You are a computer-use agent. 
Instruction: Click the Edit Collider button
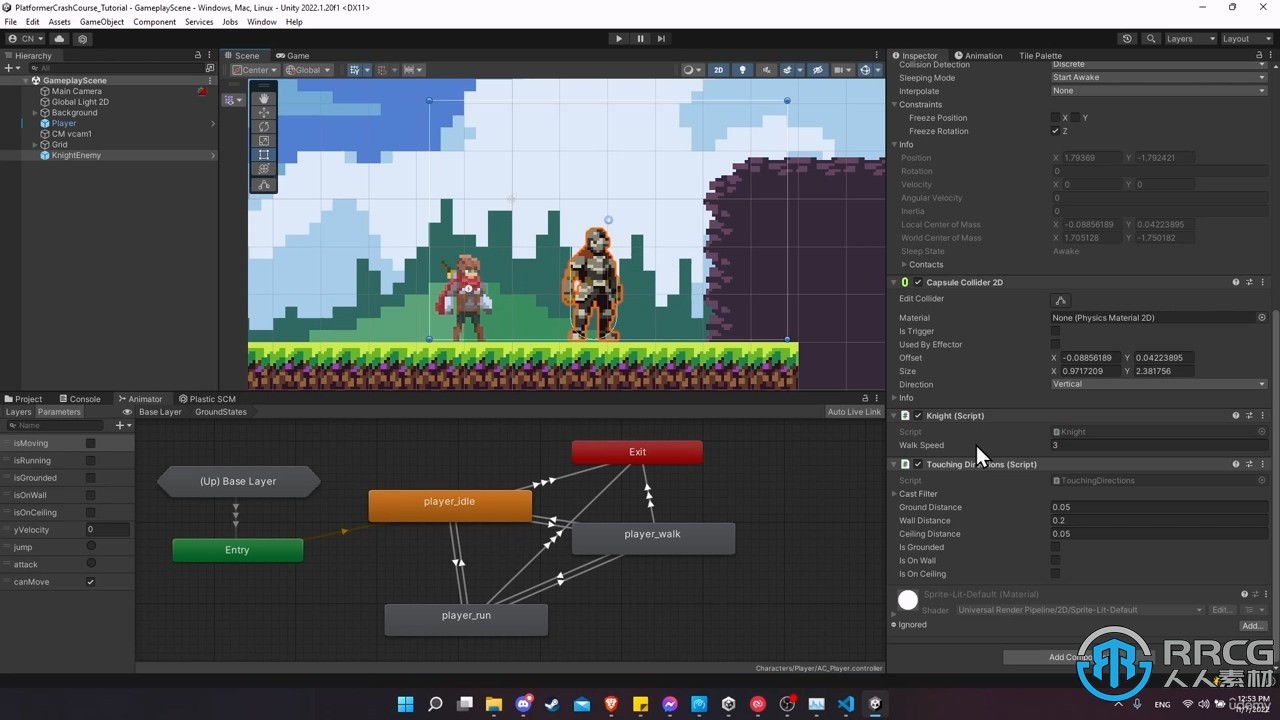tap(1061, 300)
